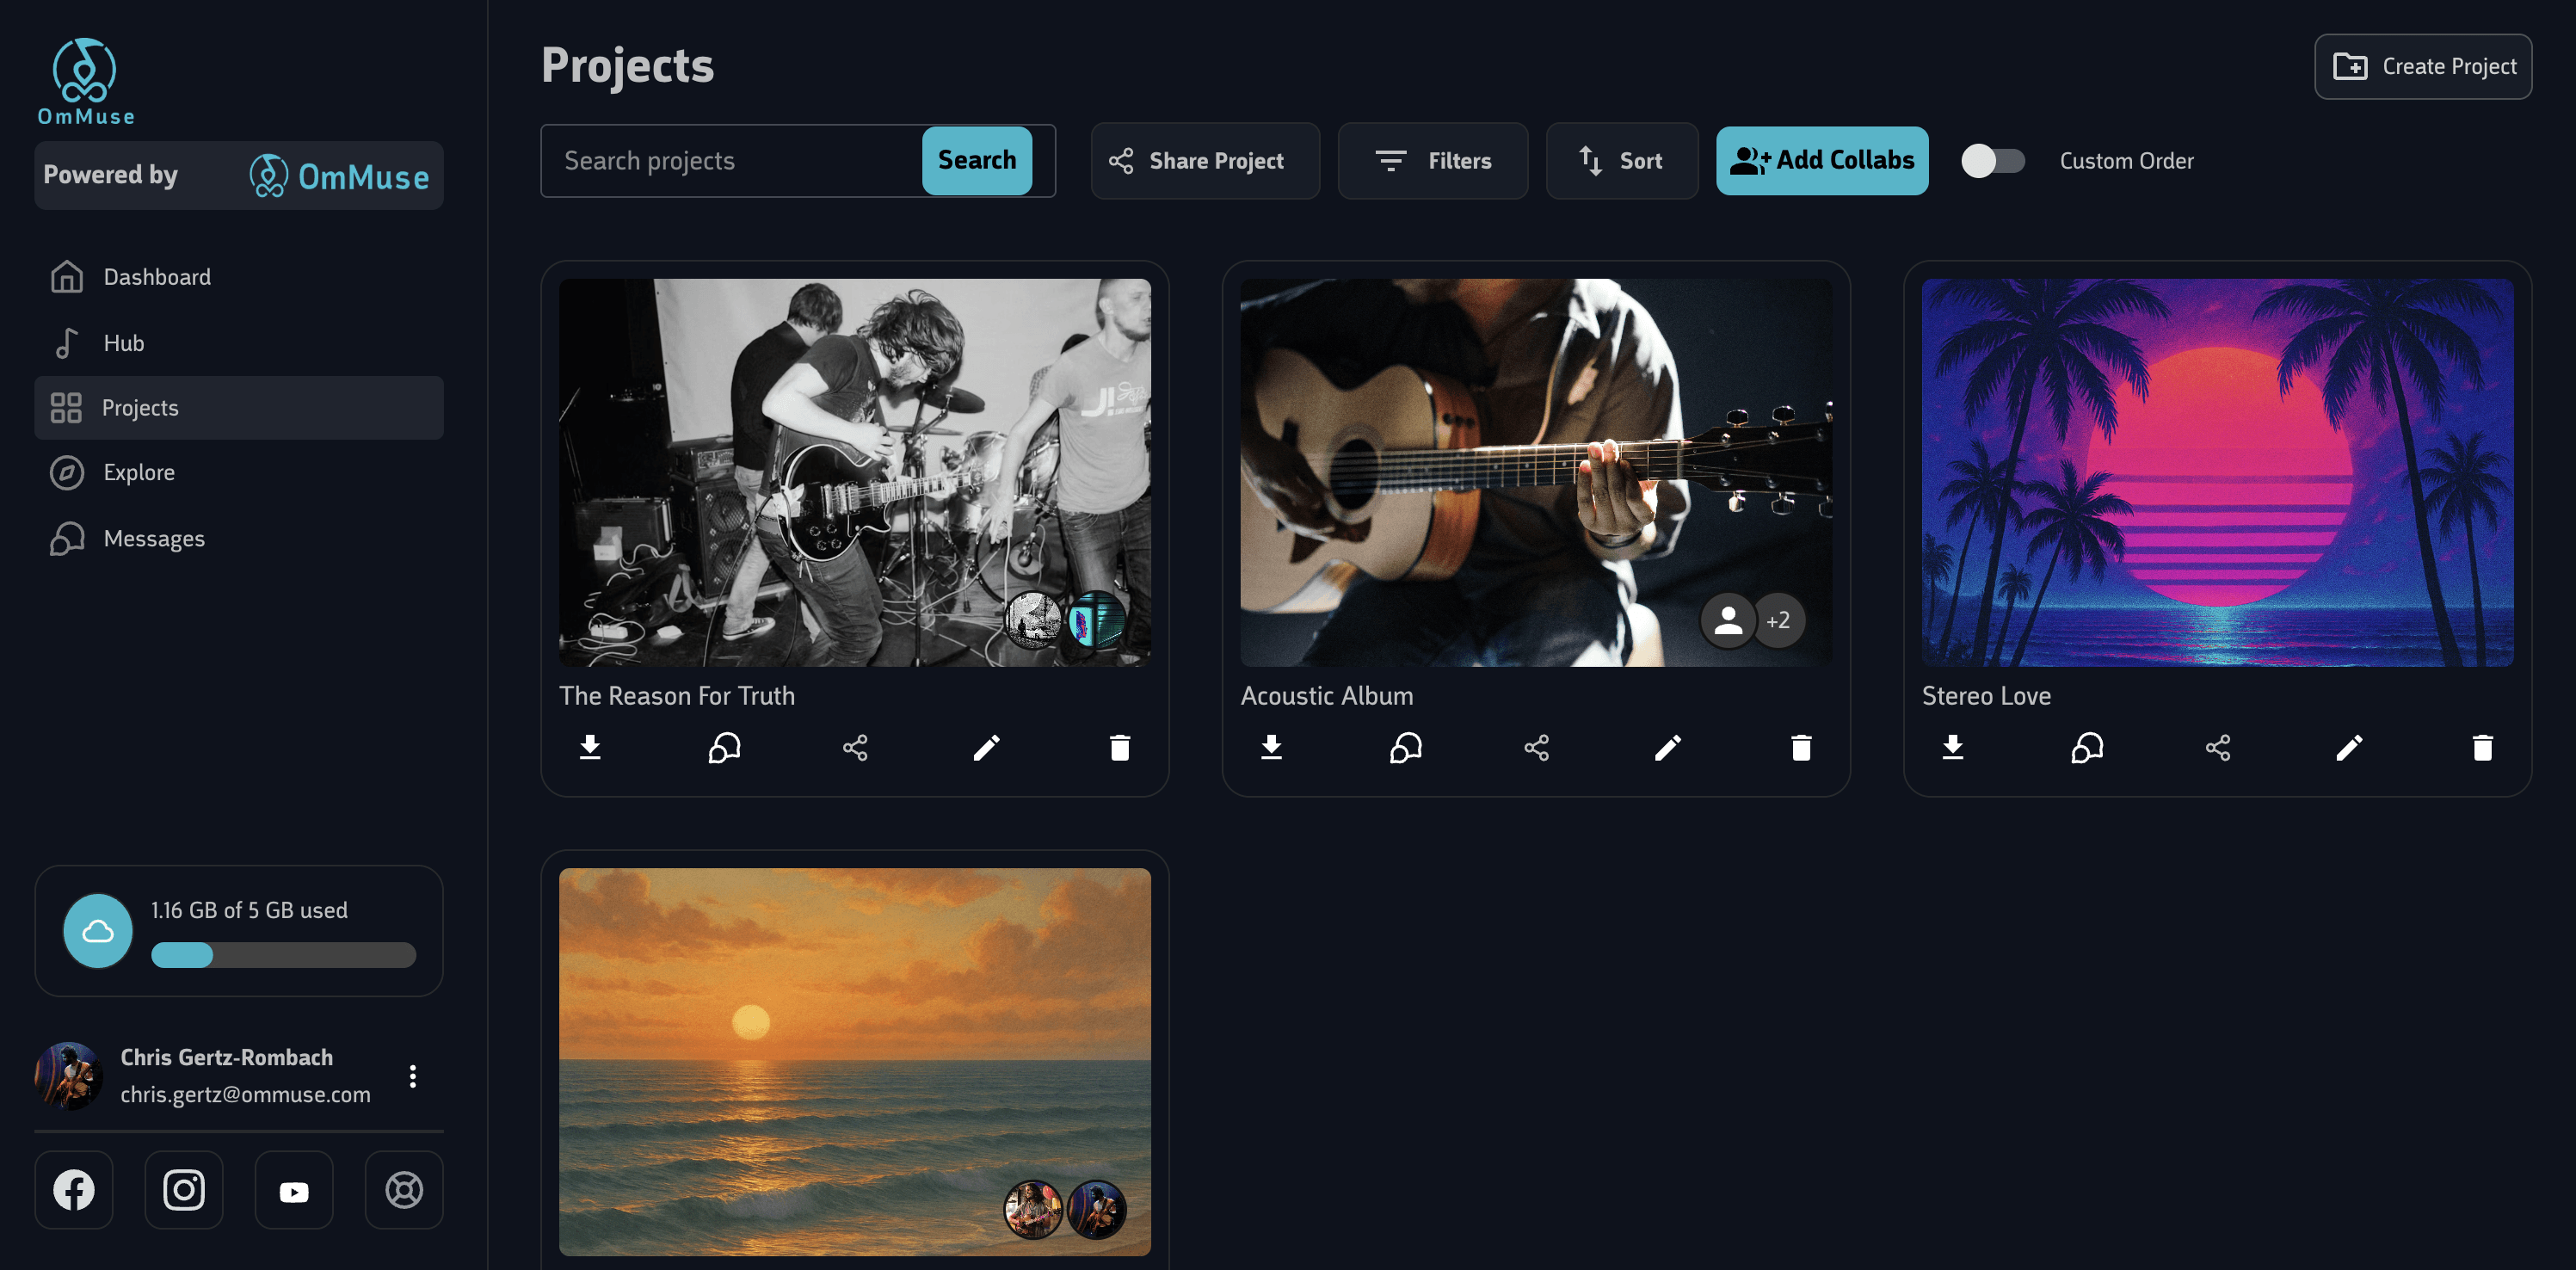Open the Instagram social link
This screenshot has height=1270, width=2576.
tap(184, 1189)
